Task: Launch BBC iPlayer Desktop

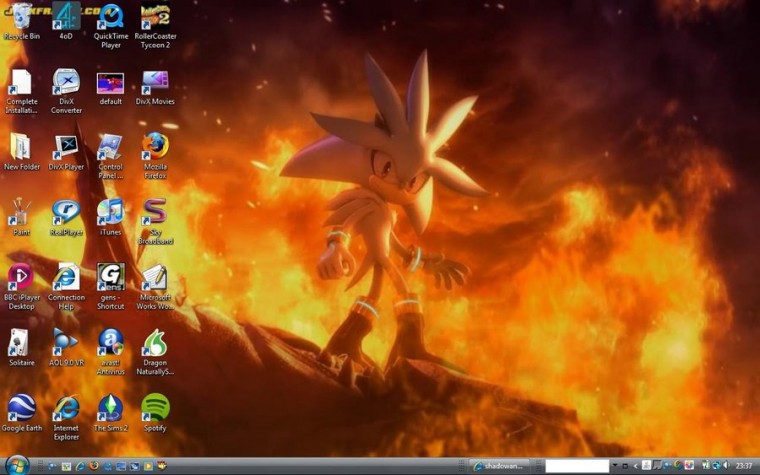Action: (x=21, y=287)
